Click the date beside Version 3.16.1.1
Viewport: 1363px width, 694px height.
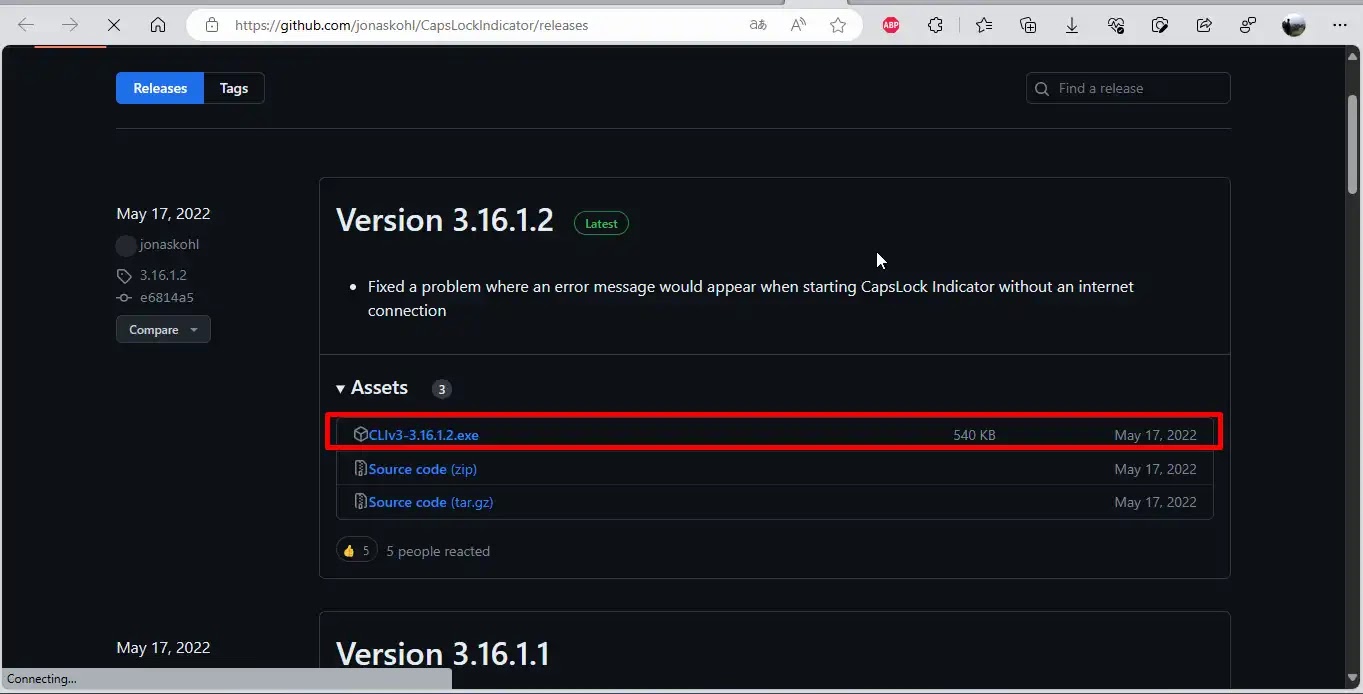coord(163,648)
